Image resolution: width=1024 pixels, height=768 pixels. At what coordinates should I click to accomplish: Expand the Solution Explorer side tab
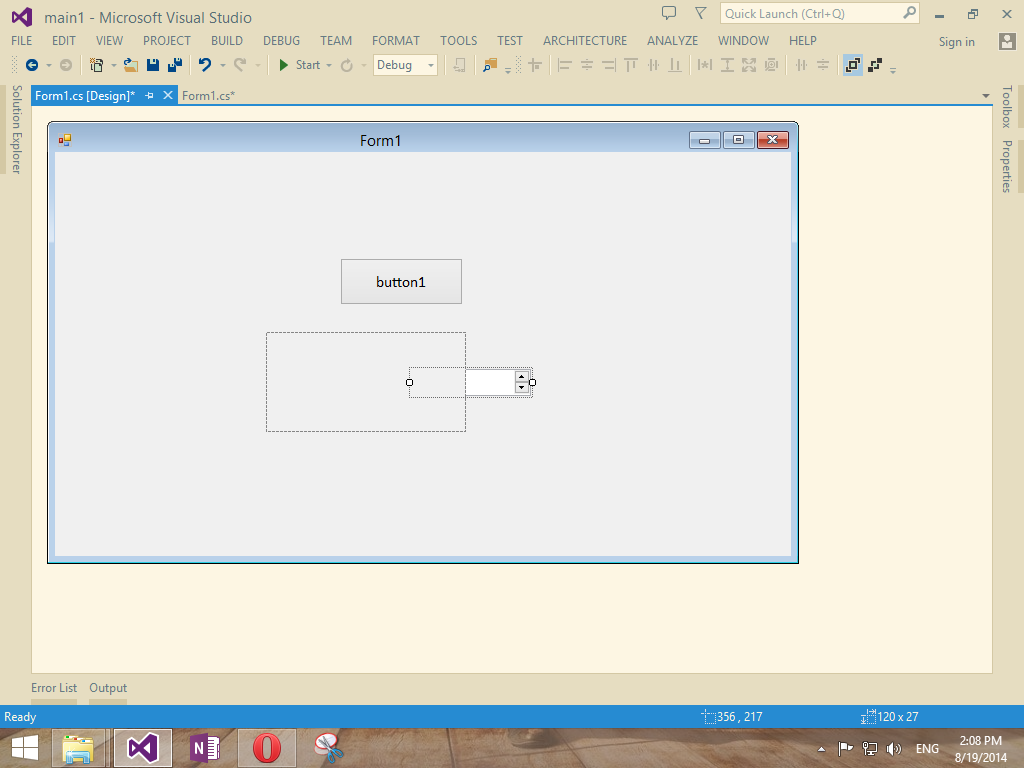[x=16, y=129]
